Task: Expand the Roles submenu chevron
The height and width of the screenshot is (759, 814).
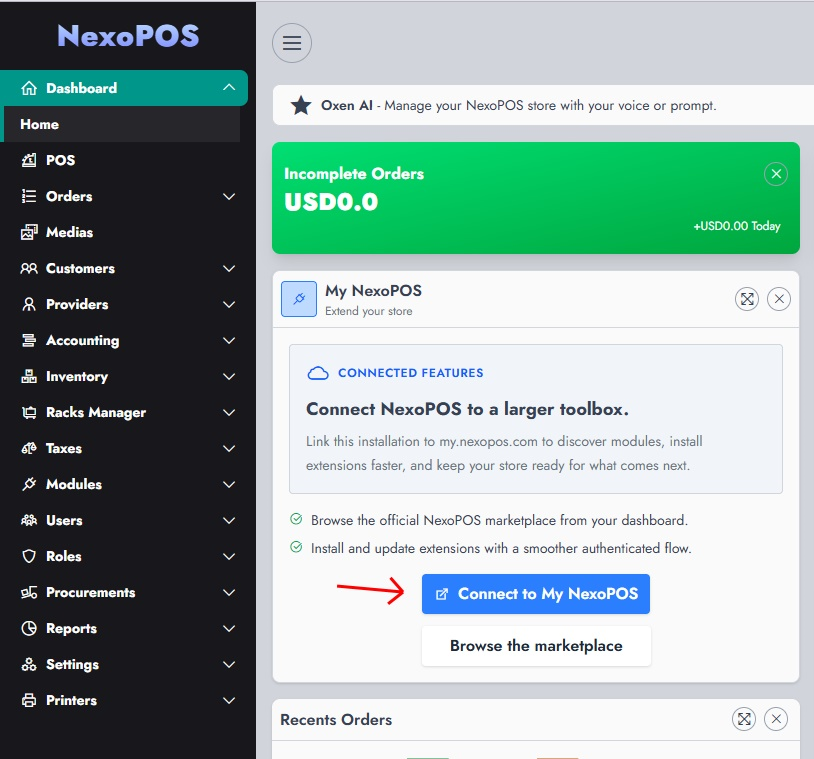Action: (229, 557)
